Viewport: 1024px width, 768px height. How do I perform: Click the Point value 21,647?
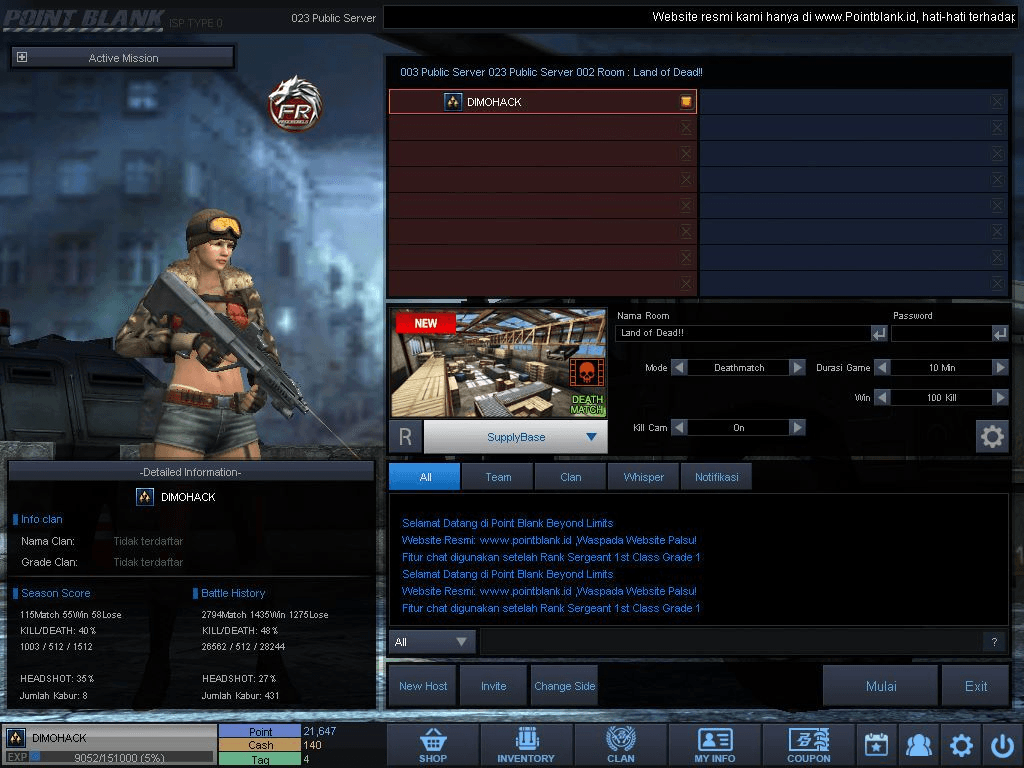(319, 731)
